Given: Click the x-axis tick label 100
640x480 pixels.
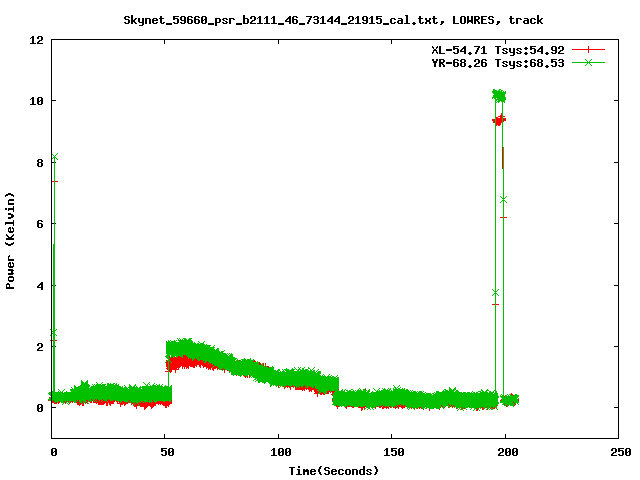Looking at the screenshot, I should click(280, 452).
